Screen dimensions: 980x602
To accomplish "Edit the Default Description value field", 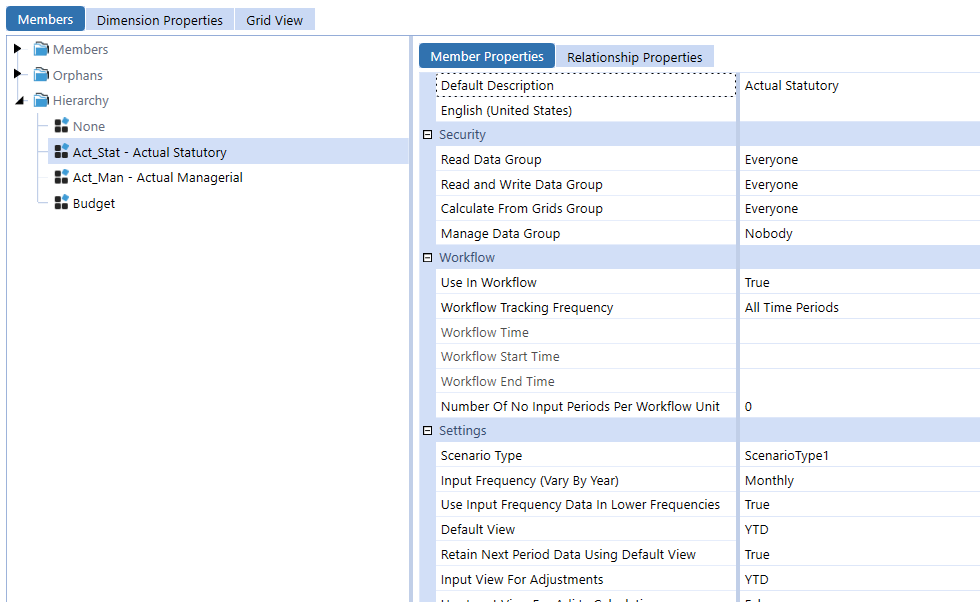I will pyautogui.click(x=857, y=86).
